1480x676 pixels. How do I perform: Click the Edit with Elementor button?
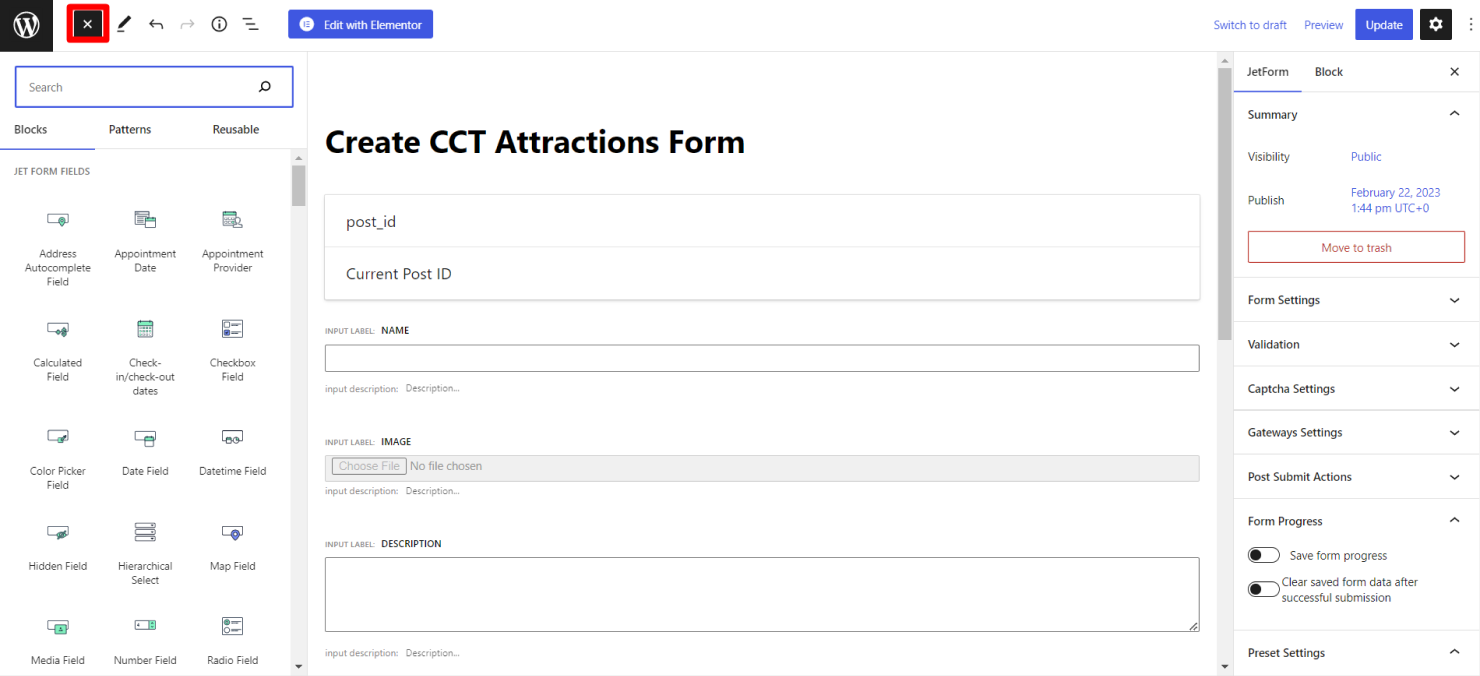click(x=361, y=25)
